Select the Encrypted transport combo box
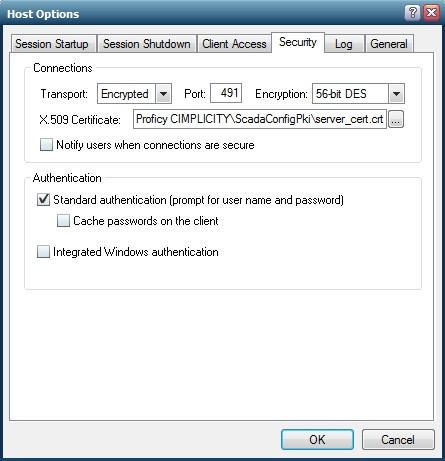 point(134,94)
